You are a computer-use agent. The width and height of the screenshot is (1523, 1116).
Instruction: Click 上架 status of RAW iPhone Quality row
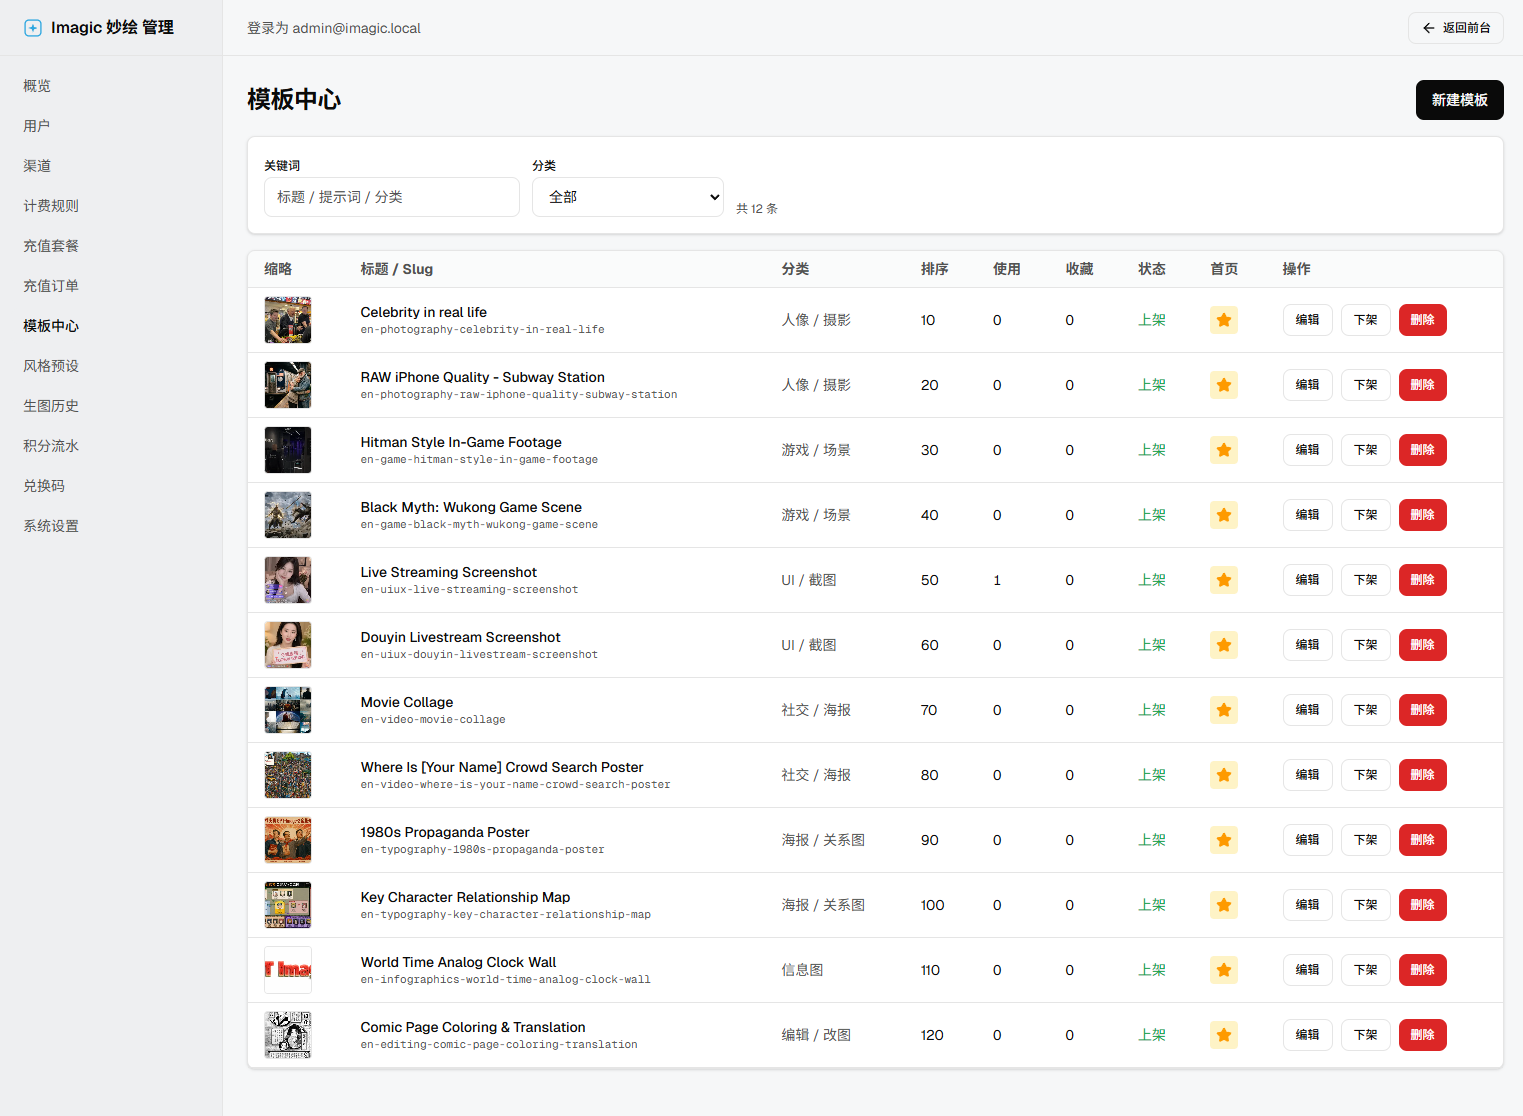[x=1152, y=385]
